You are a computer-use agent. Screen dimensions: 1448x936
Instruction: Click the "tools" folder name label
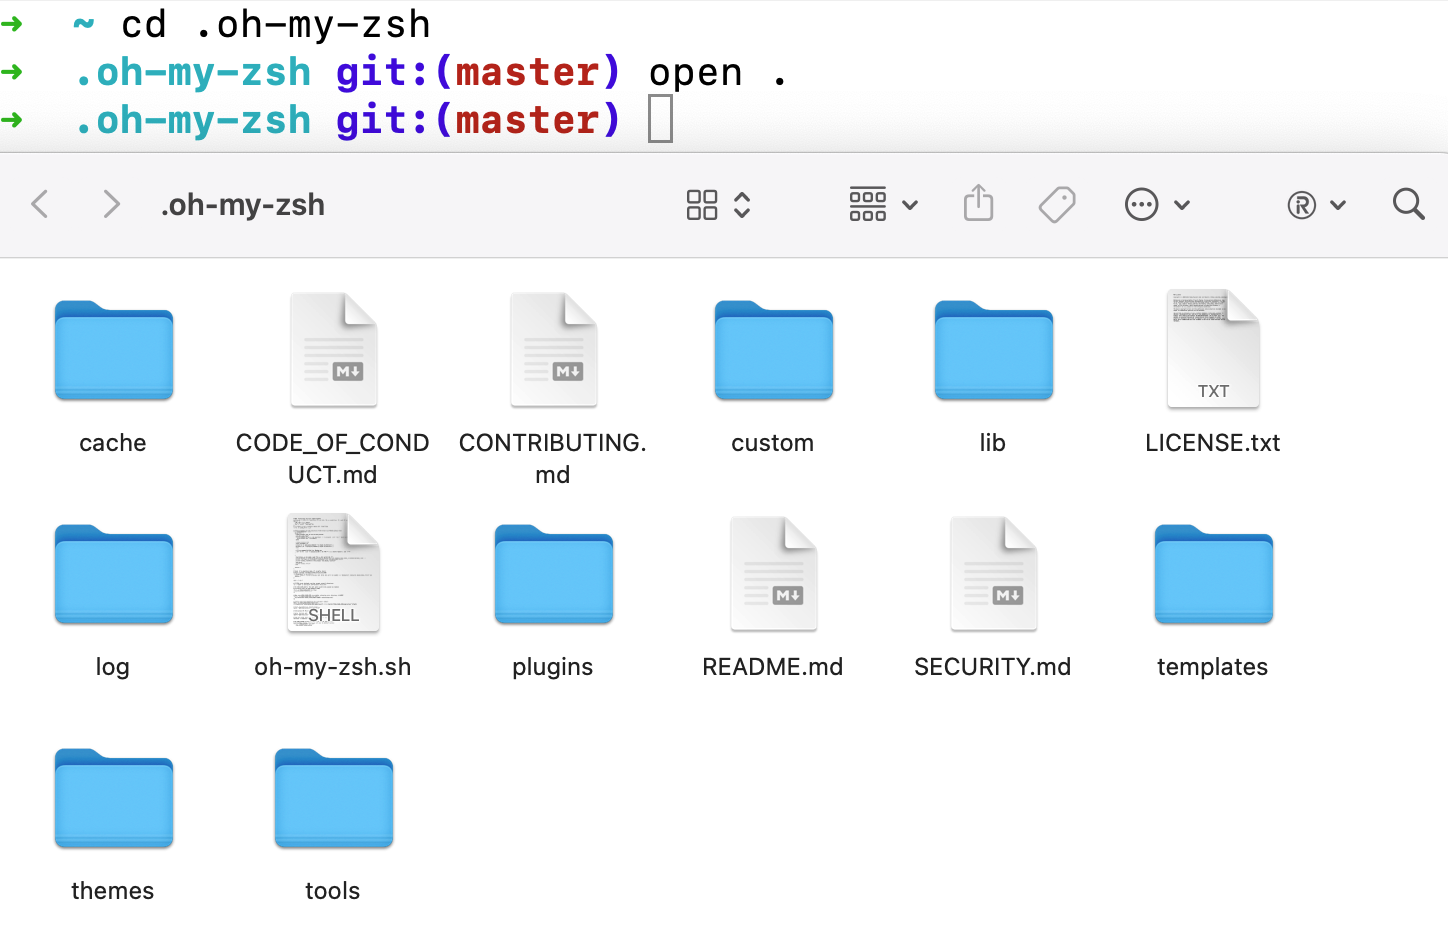click(333, 891)
